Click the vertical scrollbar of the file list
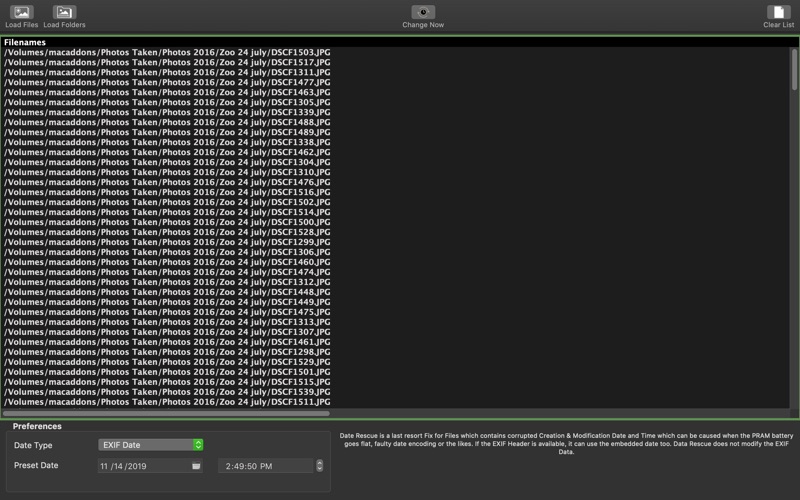Image resolution: width=800 pixels, height=500 pixels. click(794, 69)
